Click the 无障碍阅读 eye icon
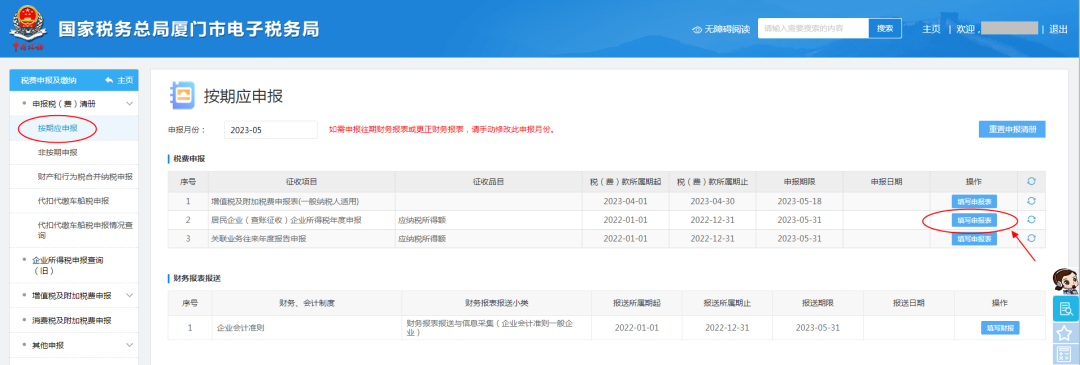The image size is (1080, 365). pos(697,30)
